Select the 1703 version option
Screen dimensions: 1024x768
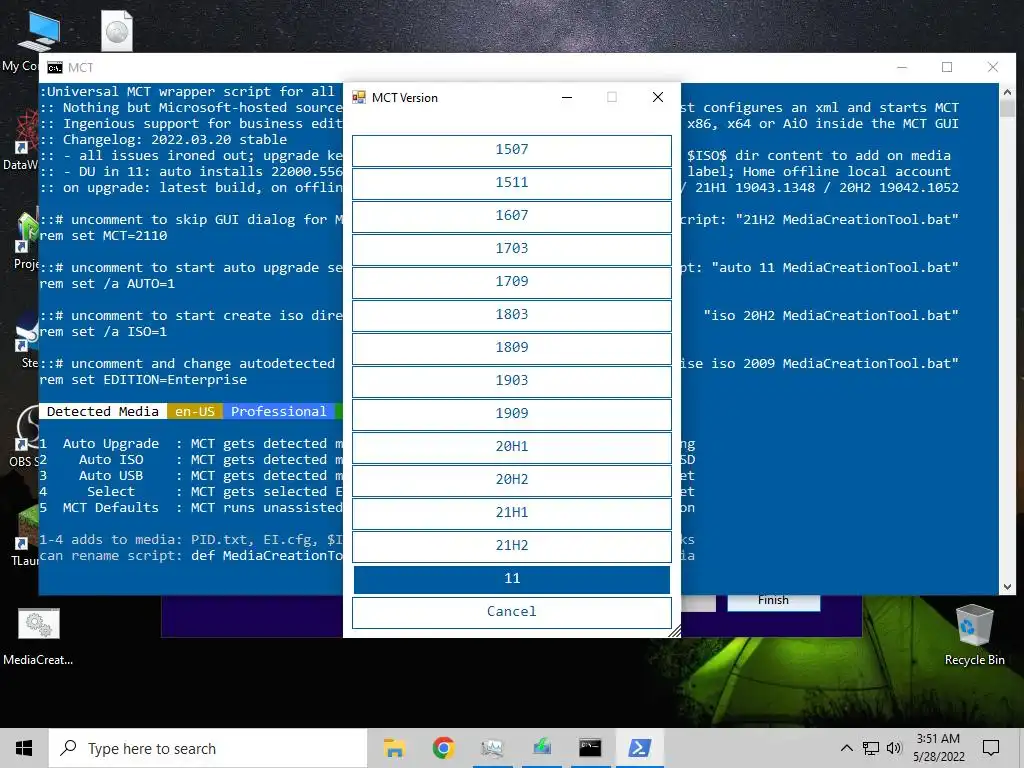tap(511, 249)
